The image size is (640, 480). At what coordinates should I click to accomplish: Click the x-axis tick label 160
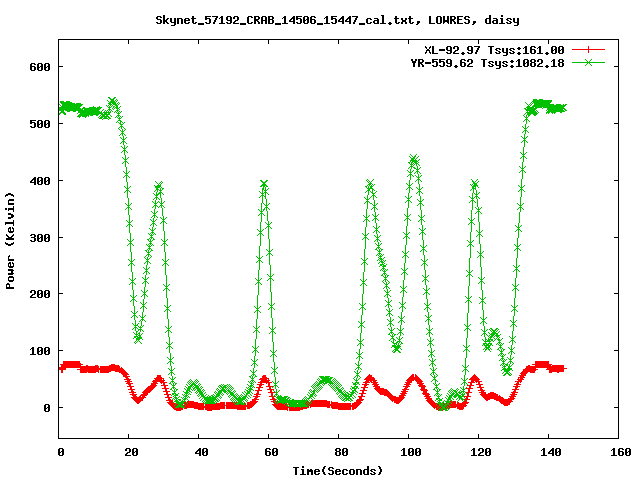point(621,452)
